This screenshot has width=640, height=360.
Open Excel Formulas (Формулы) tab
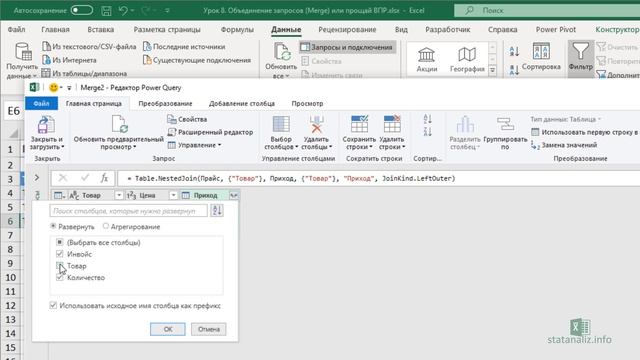coord(237,29)
